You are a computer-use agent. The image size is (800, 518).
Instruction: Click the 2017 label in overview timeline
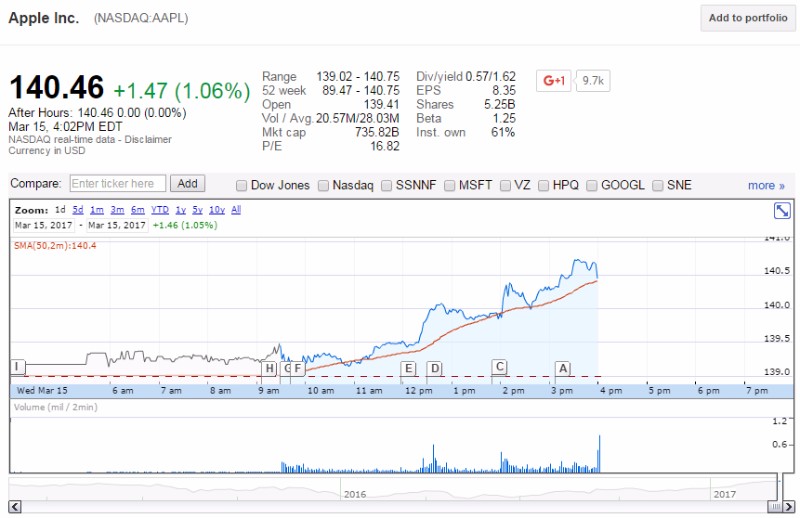(x=724, y=494)
